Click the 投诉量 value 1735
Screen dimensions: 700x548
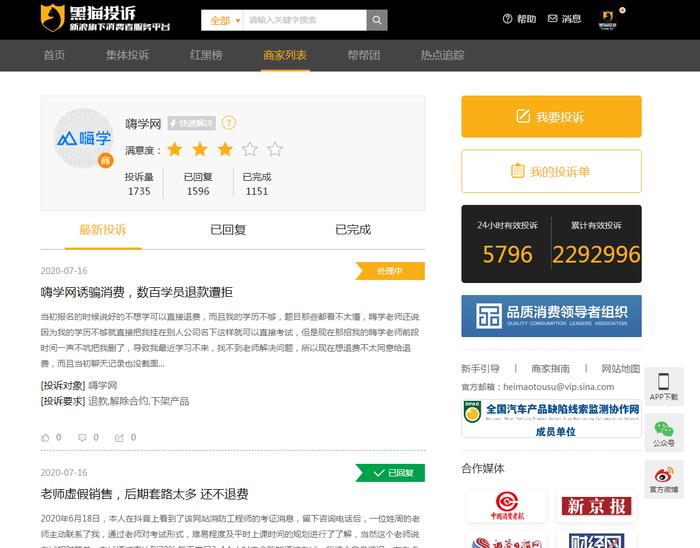pyautogui.click(x=139, y=191)
